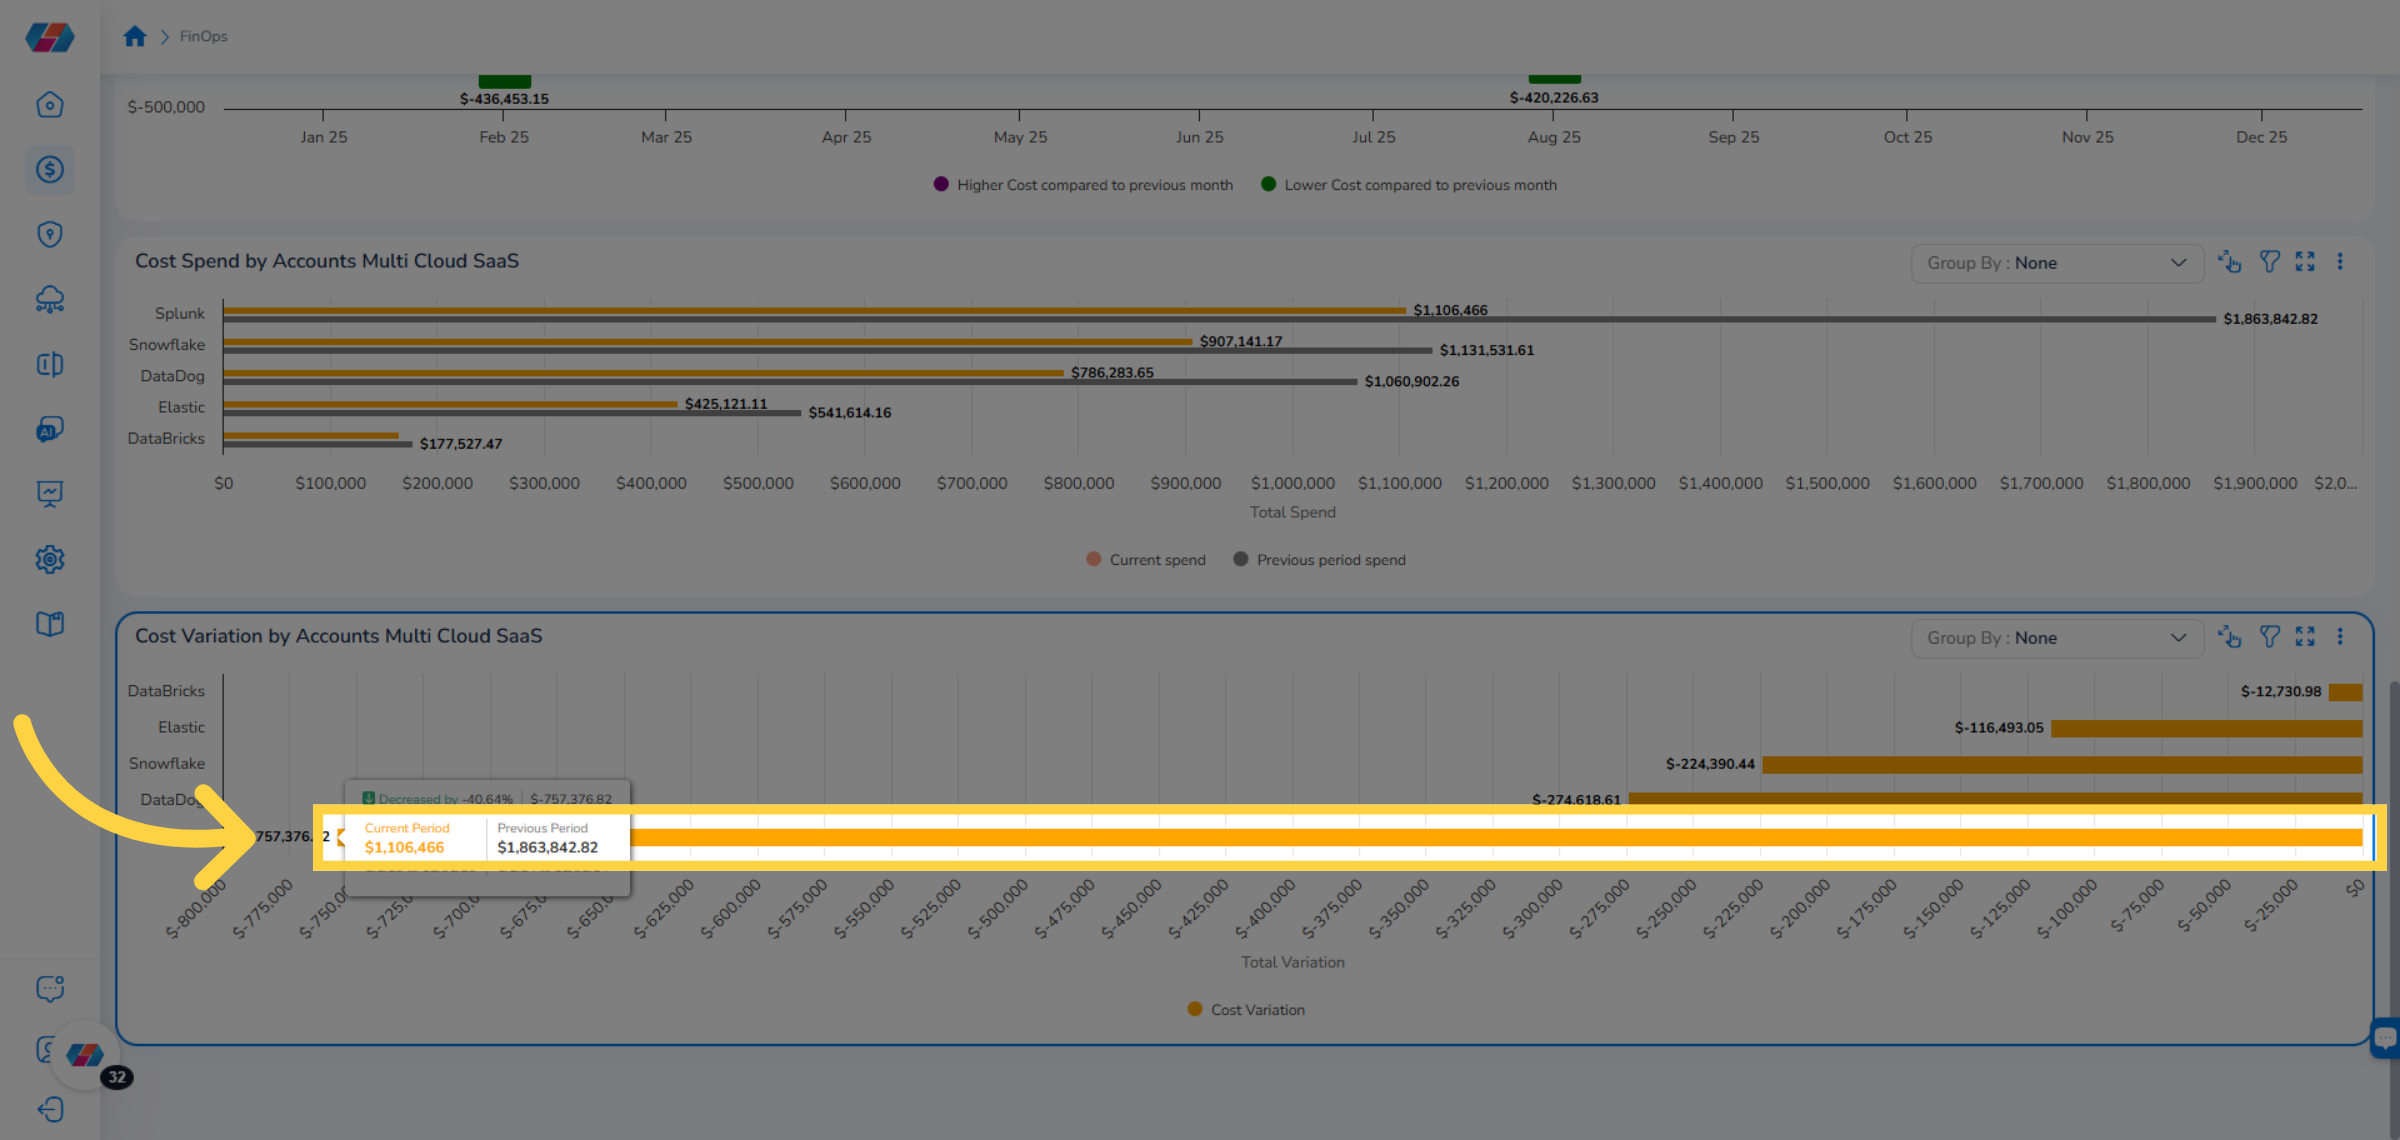Screen dimensions: 2400x1140
Task: Open the cloud sidebar icon
Action: (50, 299)
